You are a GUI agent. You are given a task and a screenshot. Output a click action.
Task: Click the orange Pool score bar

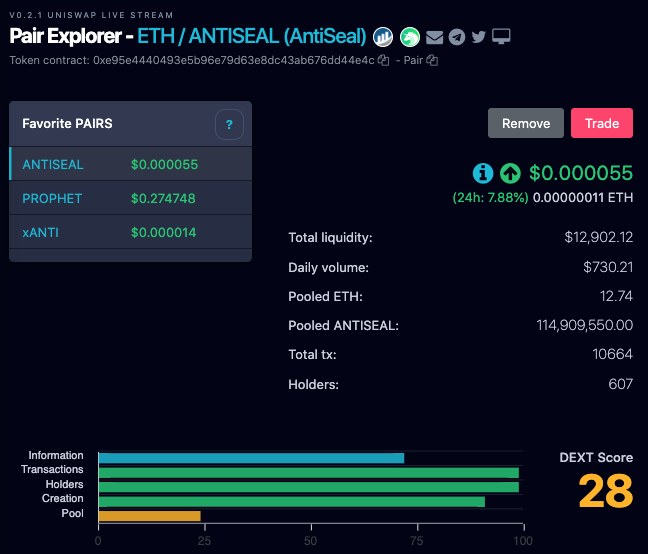(x=150, y=516)
